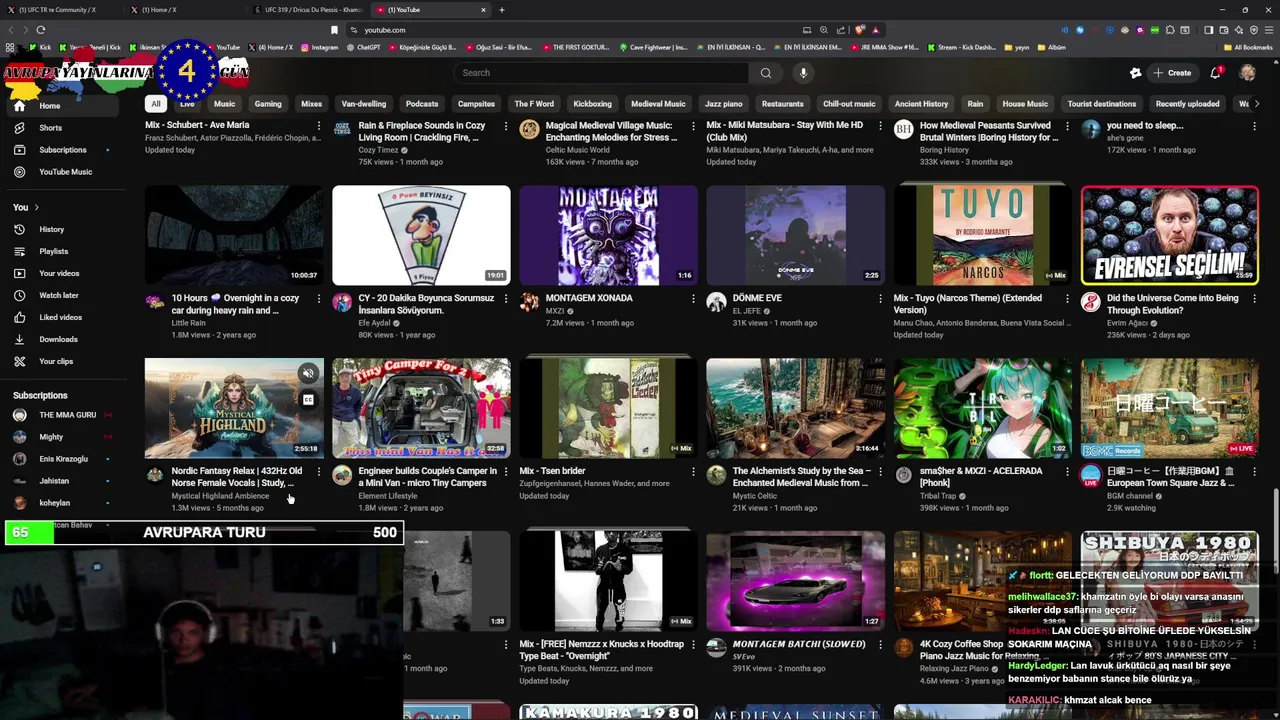
Task: Switch to the UFC 319 browser tab
Action: pyautogui.click(x=310, y=10)
